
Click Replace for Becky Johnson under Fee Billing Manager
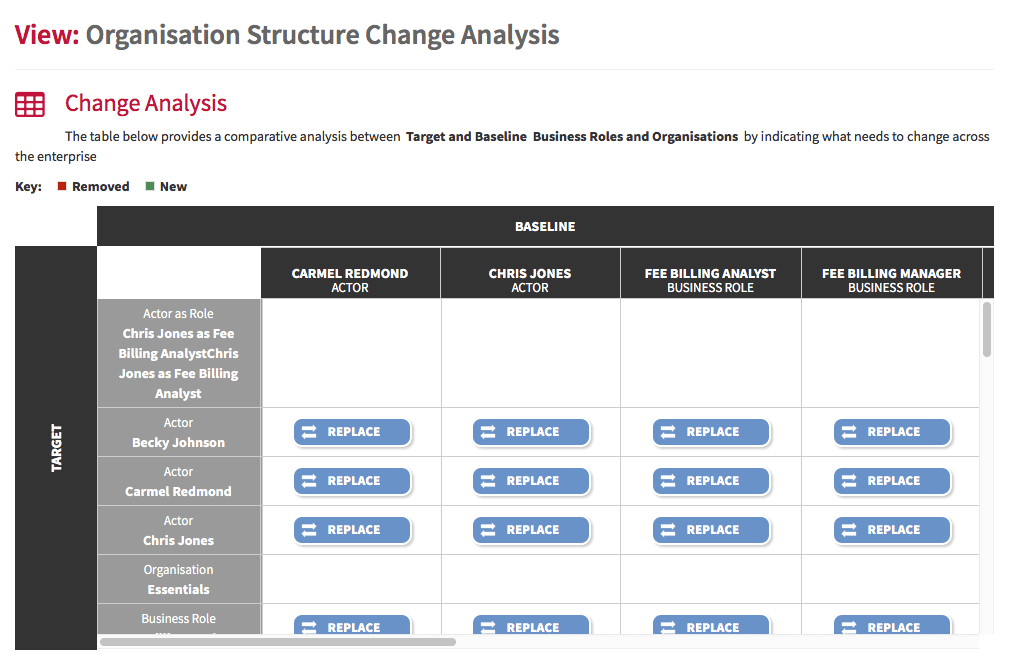coord(892,432)
